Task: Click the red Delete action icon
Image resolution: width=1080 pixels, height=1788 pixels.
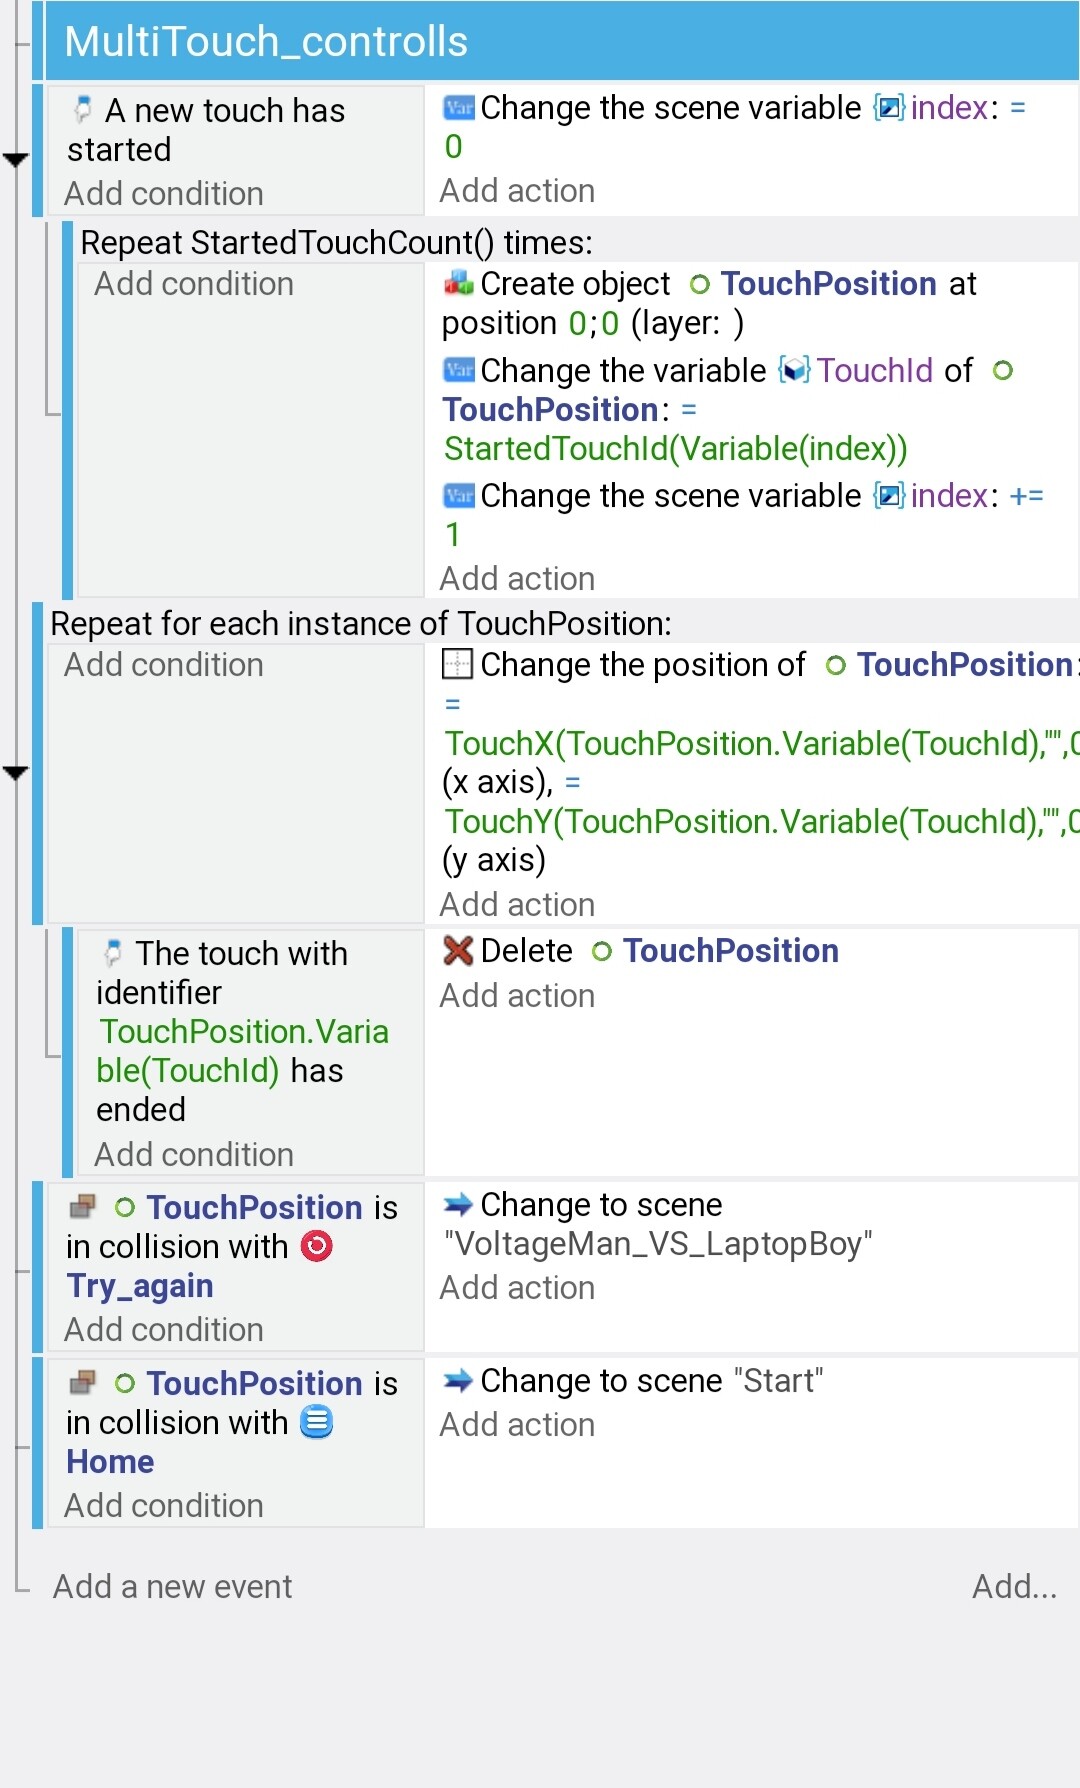Action: coord(458,950)
